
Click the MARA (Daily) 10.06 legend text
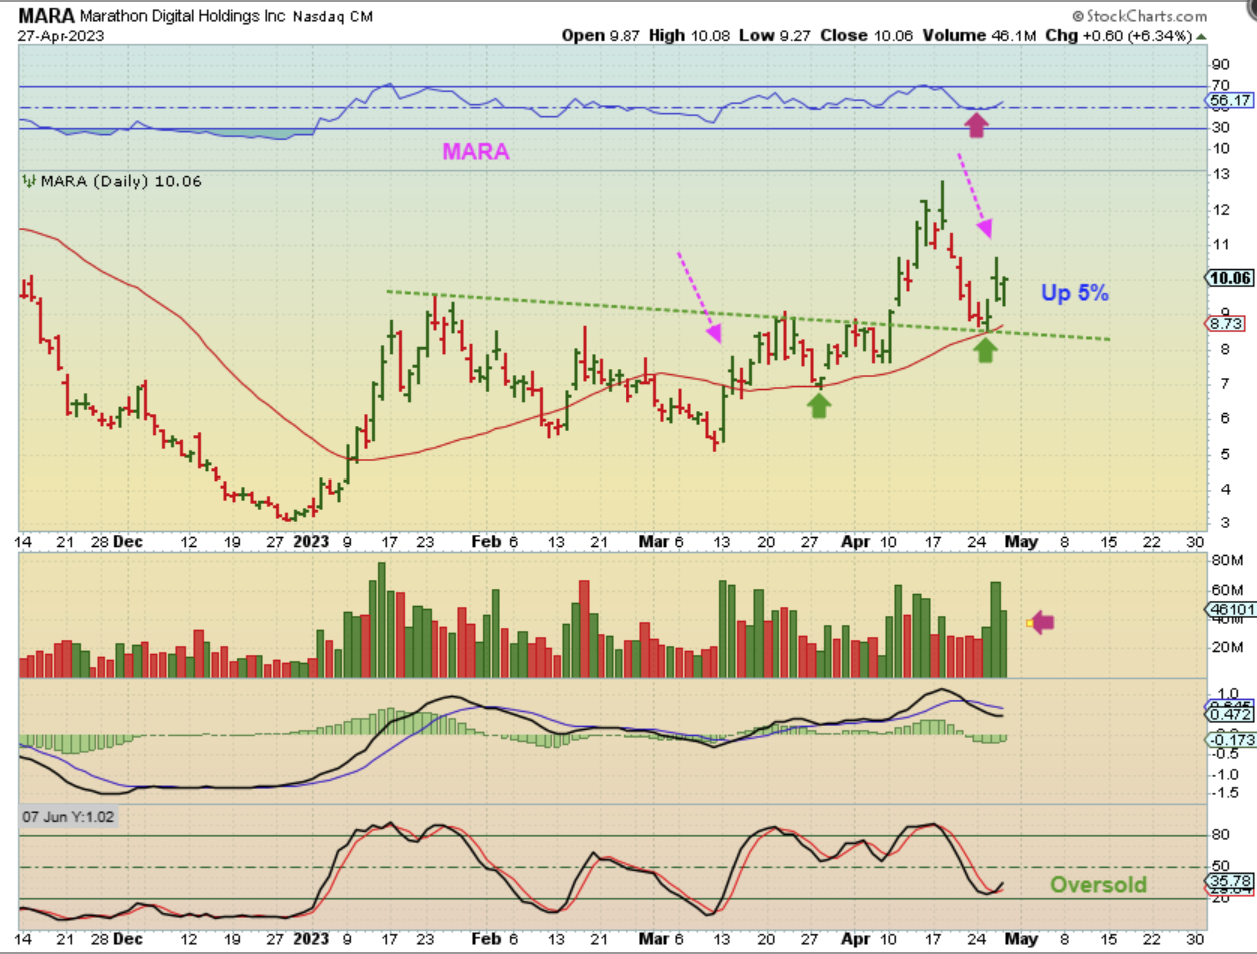(x=121, y=181)
